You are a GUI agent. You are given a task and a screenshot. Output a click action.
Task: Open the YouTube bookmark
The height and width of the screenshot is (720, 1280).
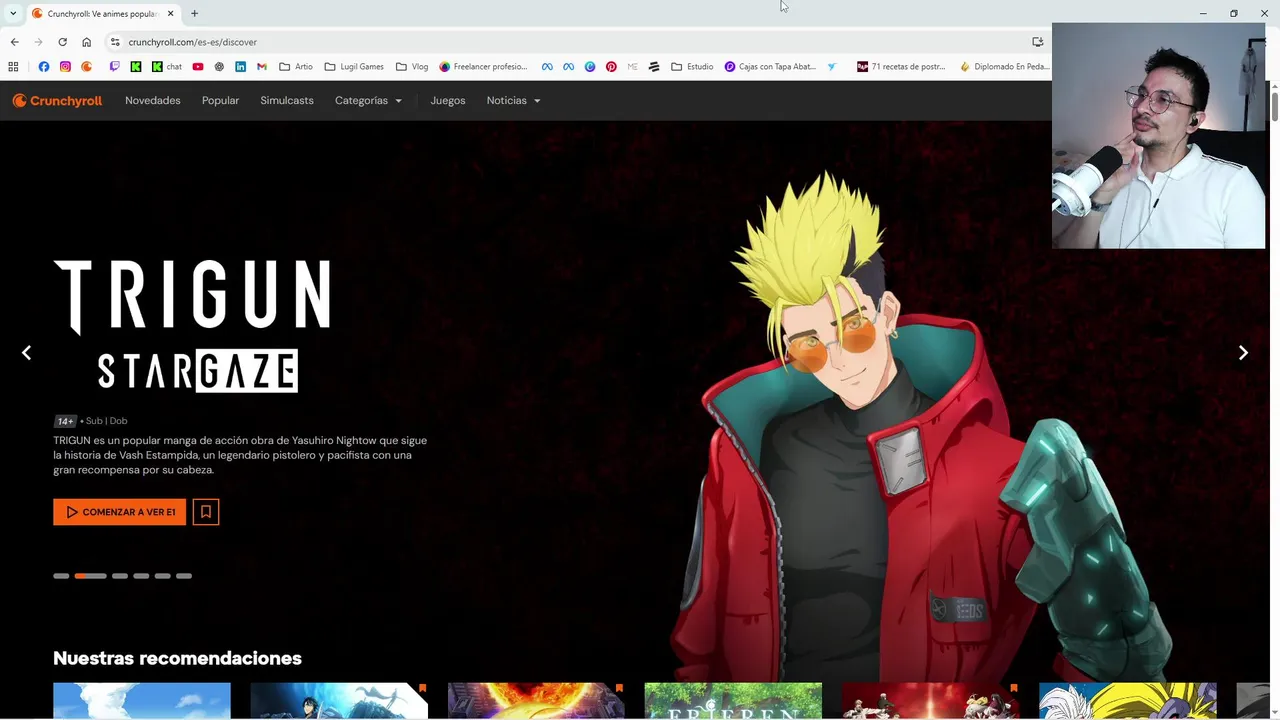point(198,67)
